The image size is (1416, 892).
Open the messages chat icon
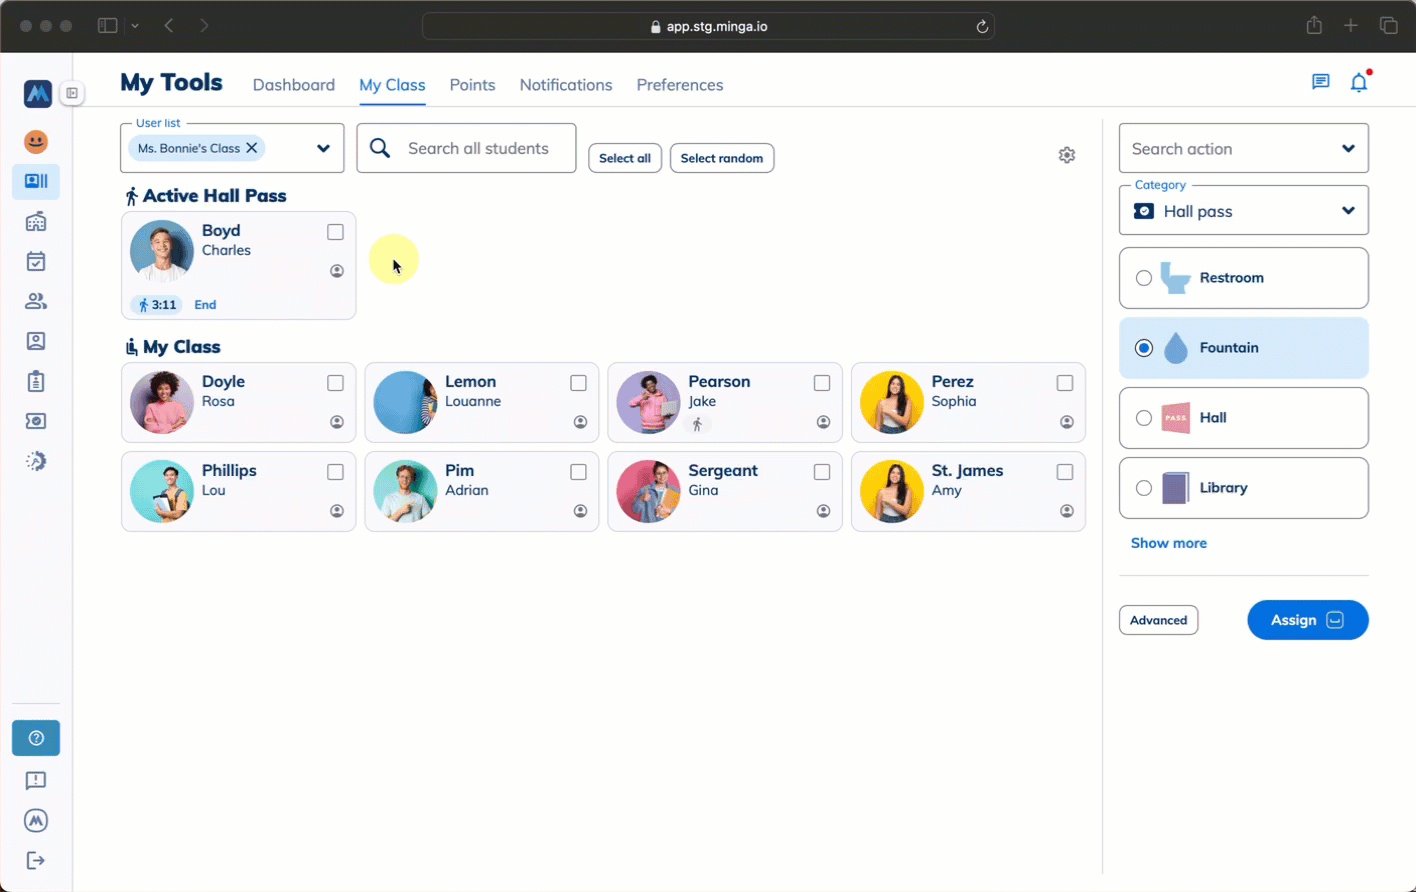pyautogui.click(x=1320, y=82)
